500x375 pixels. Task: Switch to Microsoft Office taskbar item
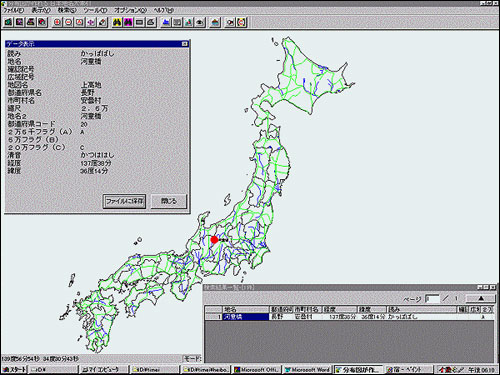tap(257, 369)
